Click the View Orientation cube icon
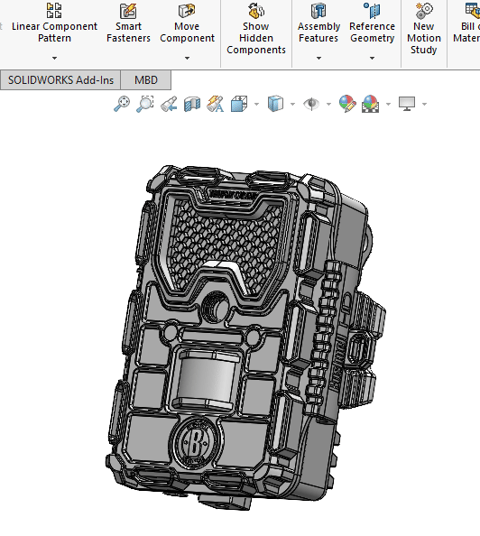 click(239, 104)
